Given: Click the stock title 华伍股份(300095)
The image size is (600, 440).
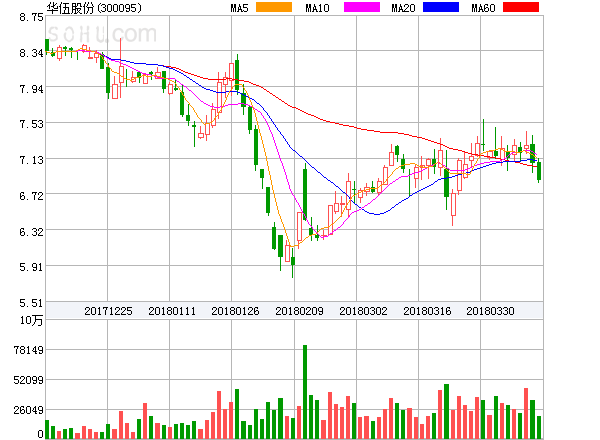Looking at the screenshot, I should 94,8.
